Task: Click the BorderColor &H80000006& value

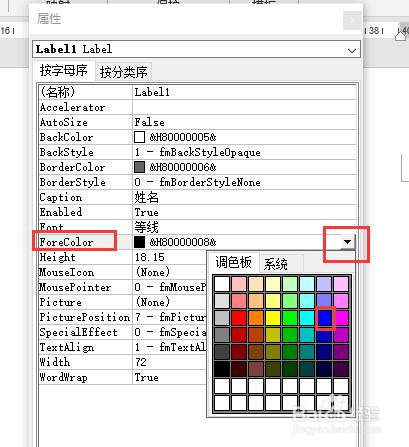Action: coord(183,167)
